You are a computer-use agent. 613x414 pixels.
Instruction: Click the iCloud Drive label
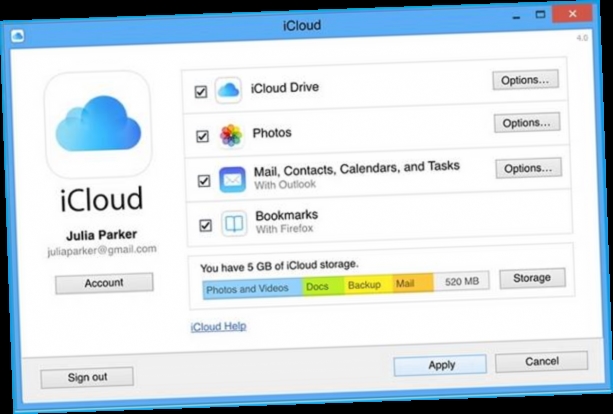(285, 88)
